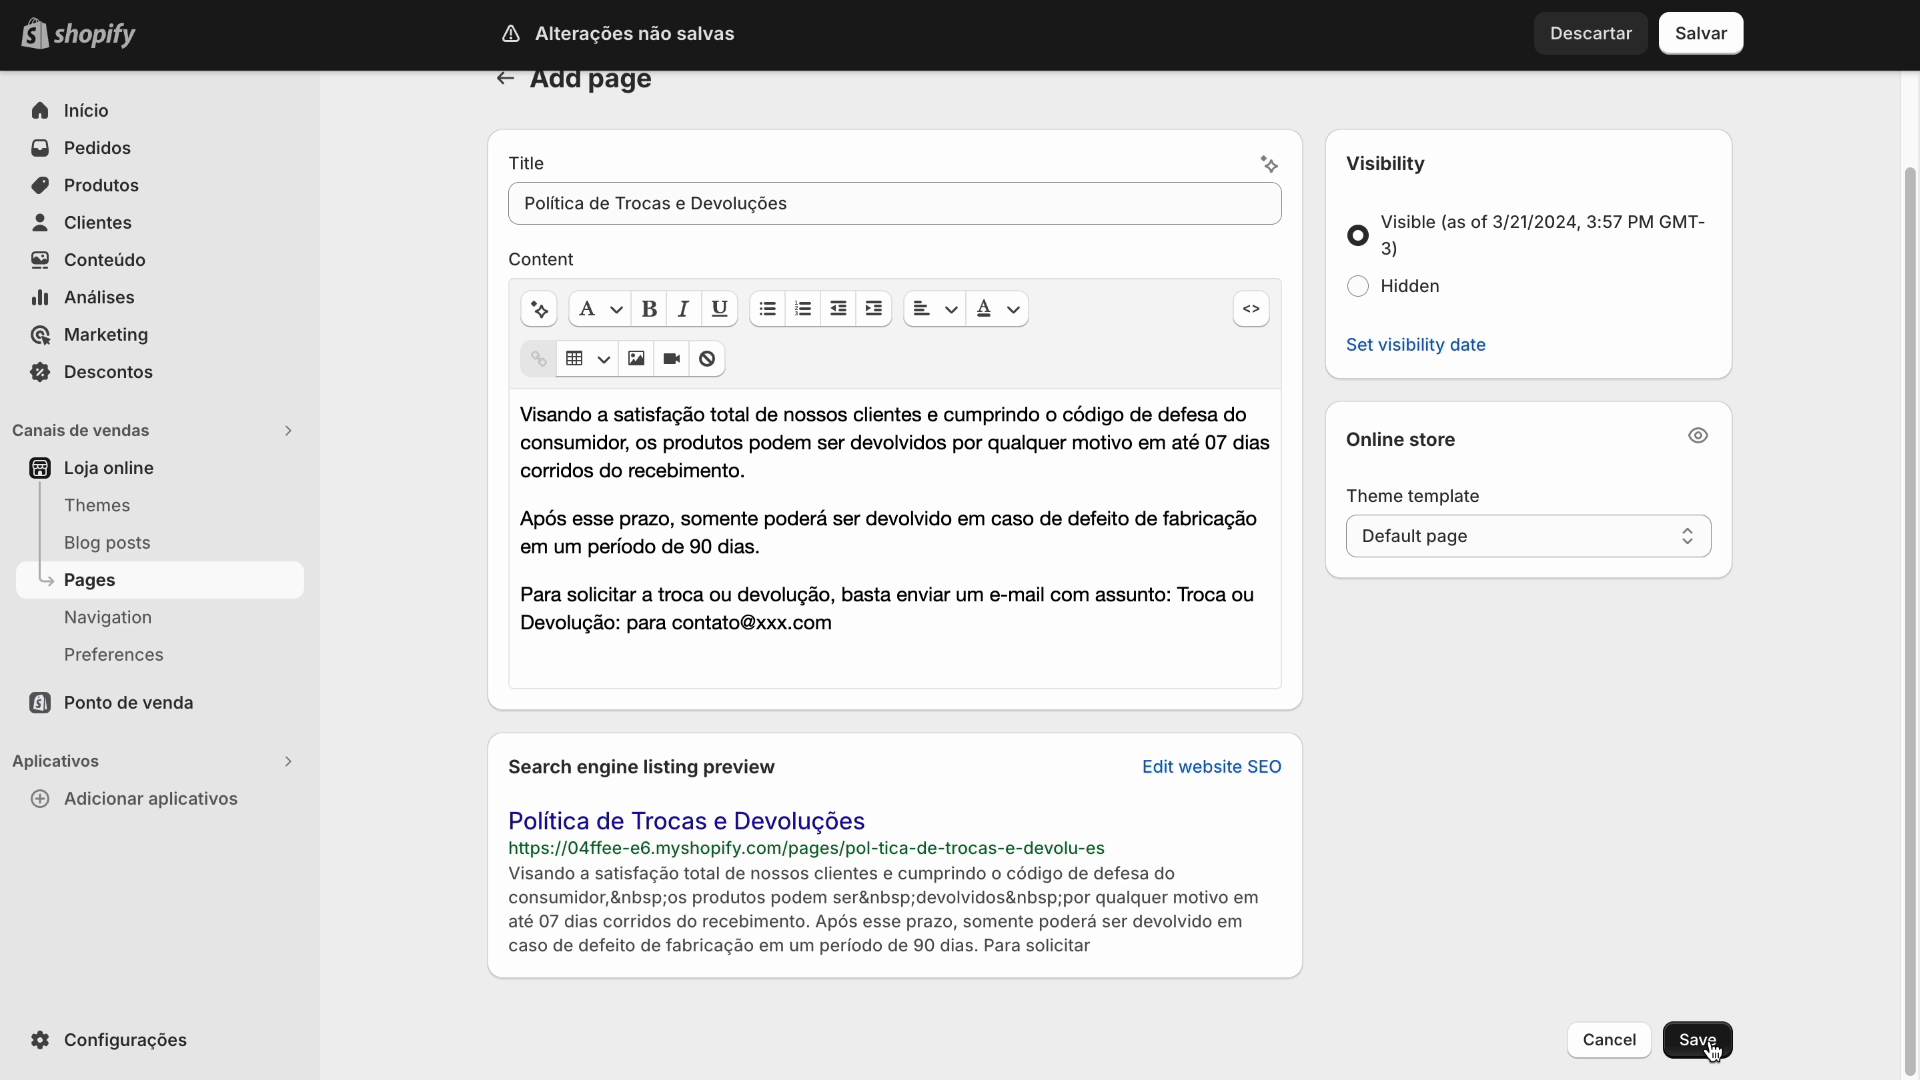Go to Produtos in the sidebar
This screenshot has height=1080, width=1920.
tap(101, 186)
